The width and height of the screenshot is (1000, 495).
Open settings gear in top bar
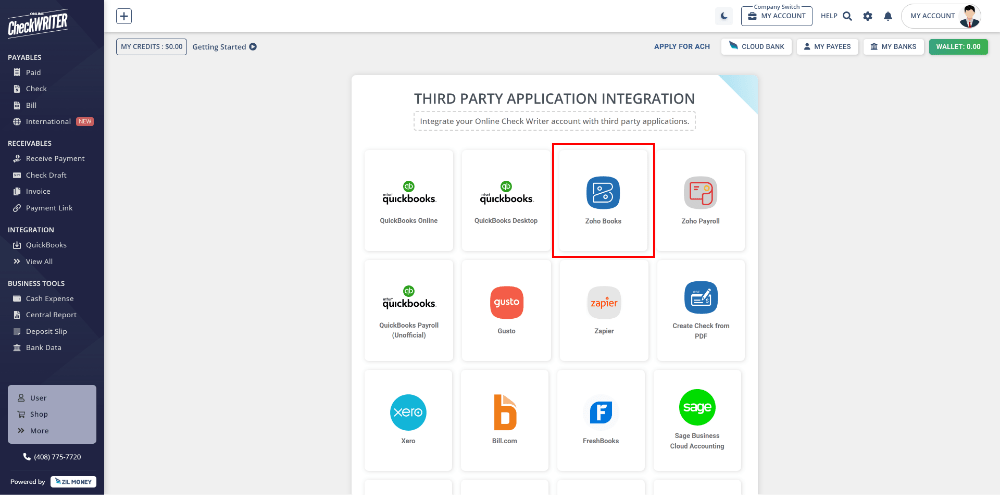click(867, 16)
